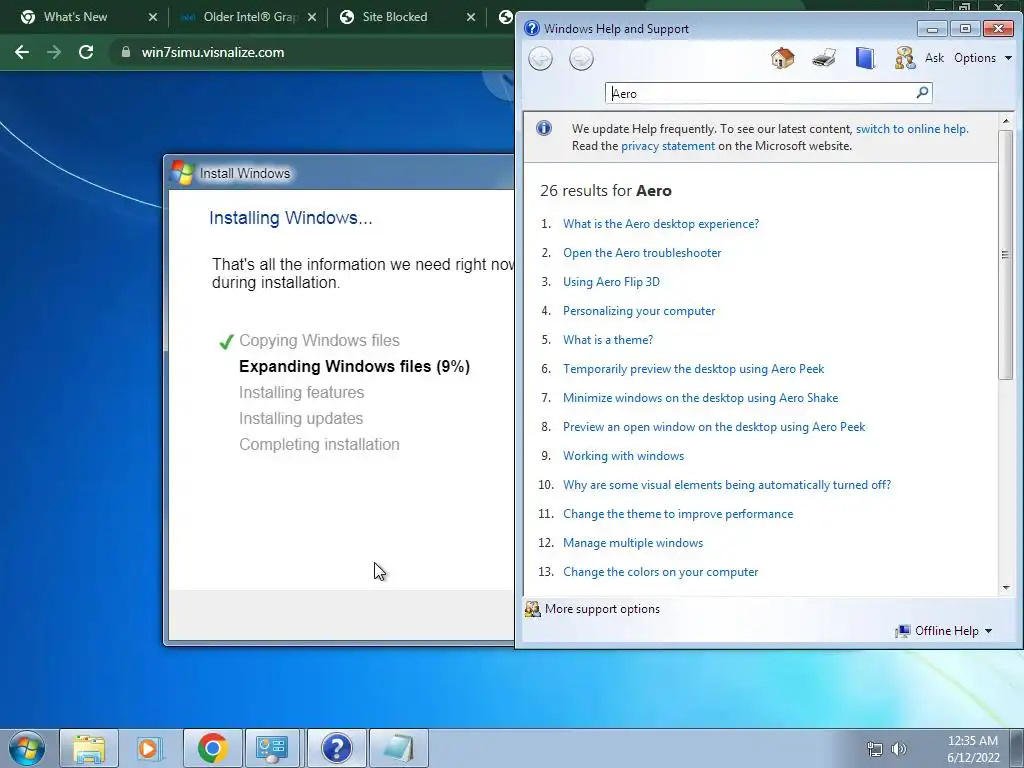Click the scrollbar down arrow in Help
The height and width of the screenshot is (768, 1024).
pyautogui.click(x=1006, y=588)
